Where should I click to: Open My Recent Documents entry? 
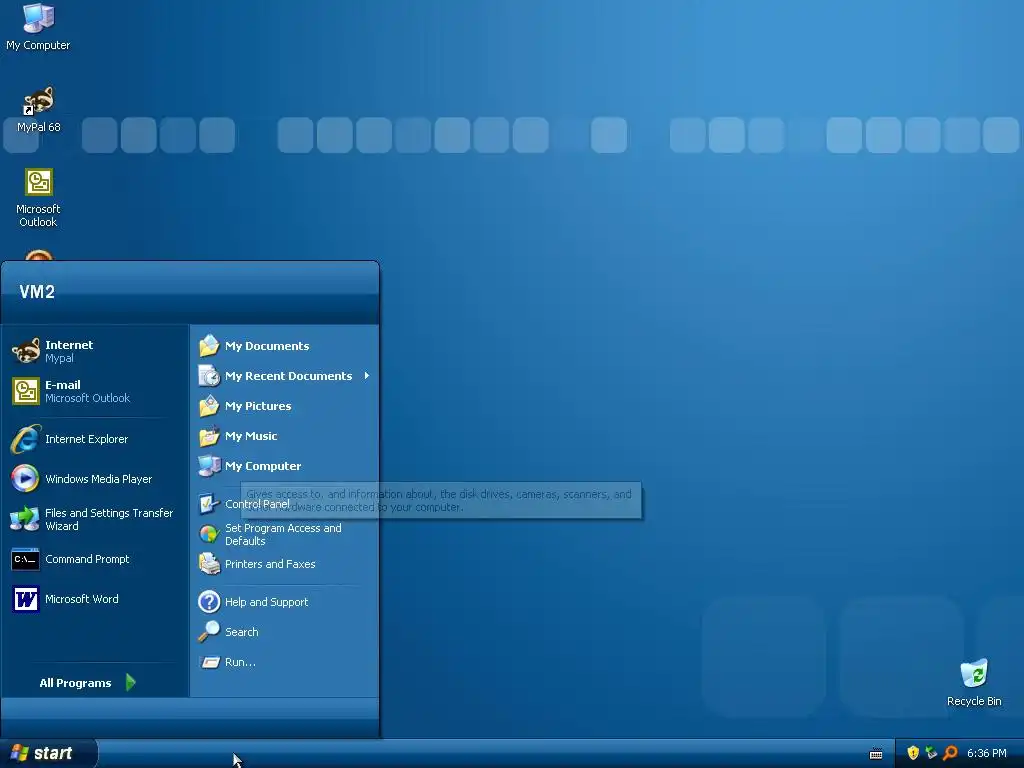point(285,376)
